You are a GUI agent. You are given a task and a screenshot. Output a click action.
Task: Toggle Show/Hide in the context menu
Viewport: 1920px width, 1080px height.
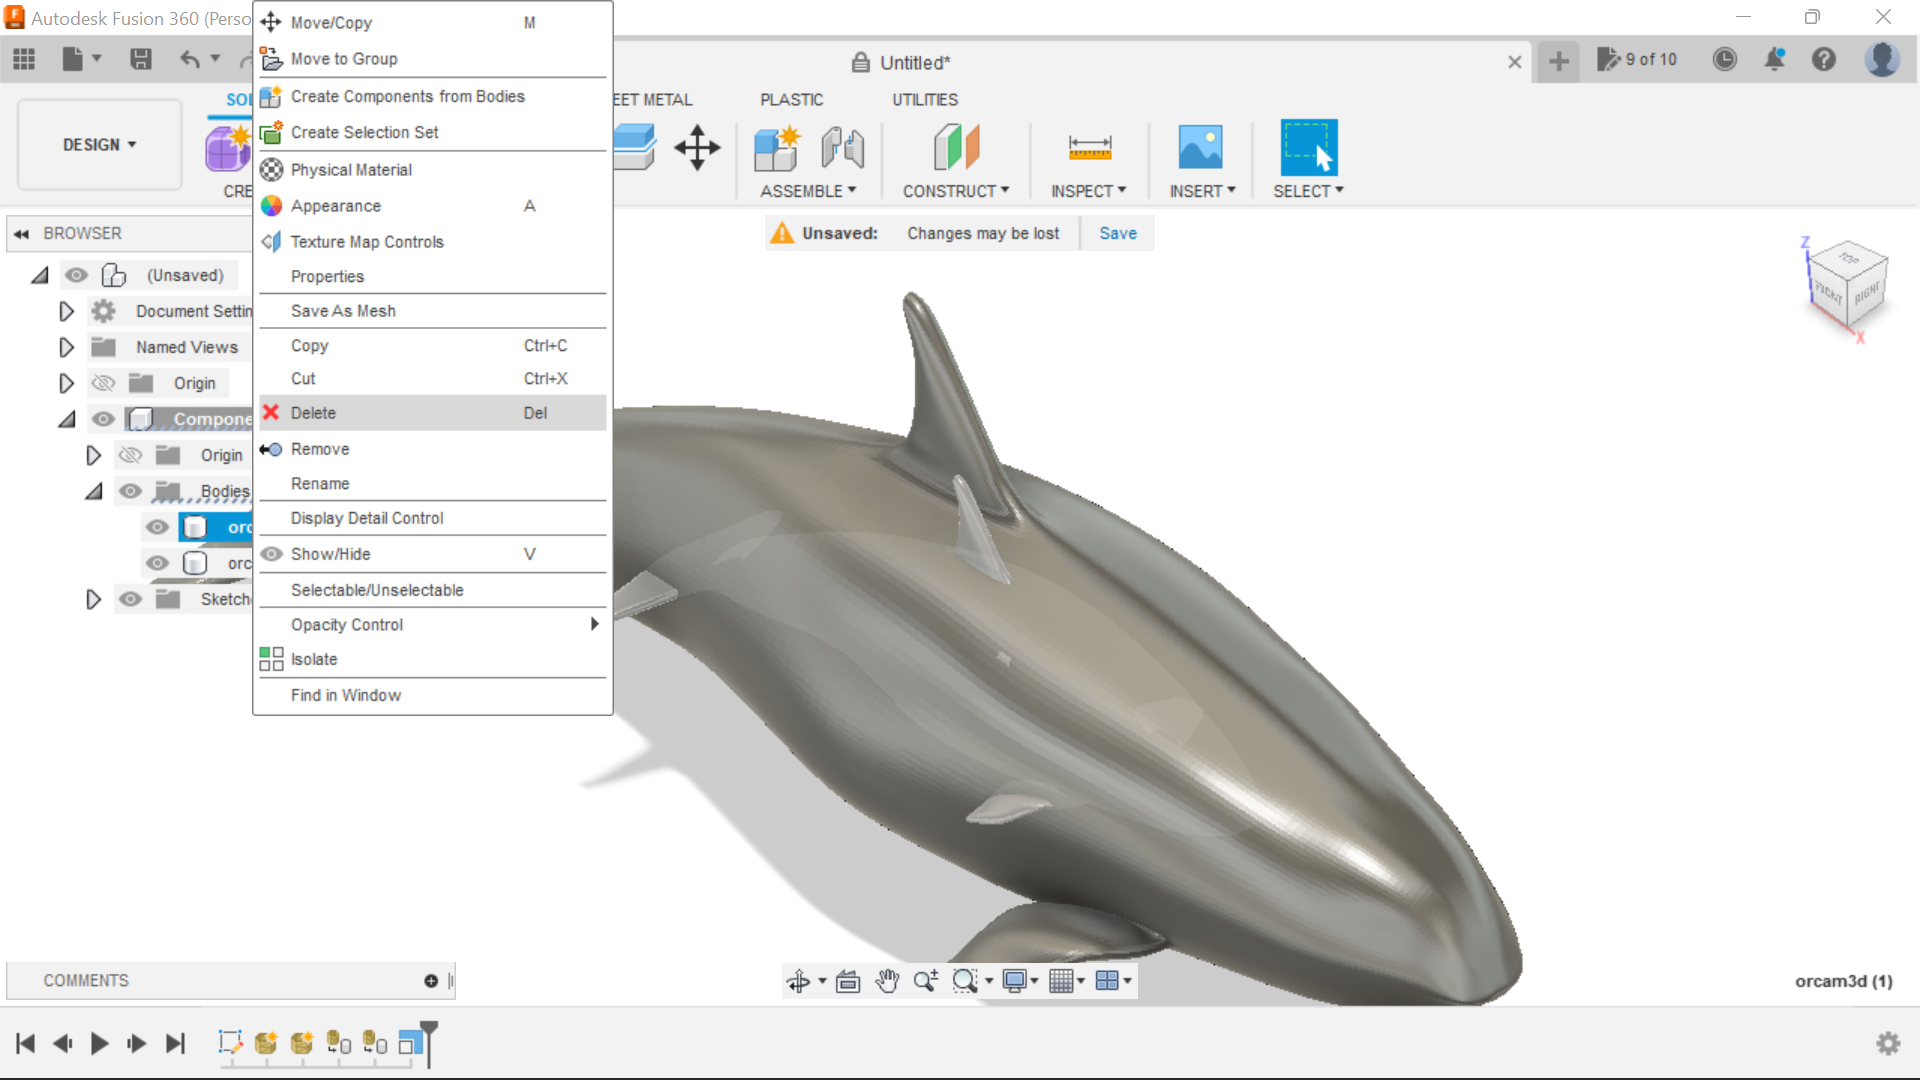pos(330,554)
